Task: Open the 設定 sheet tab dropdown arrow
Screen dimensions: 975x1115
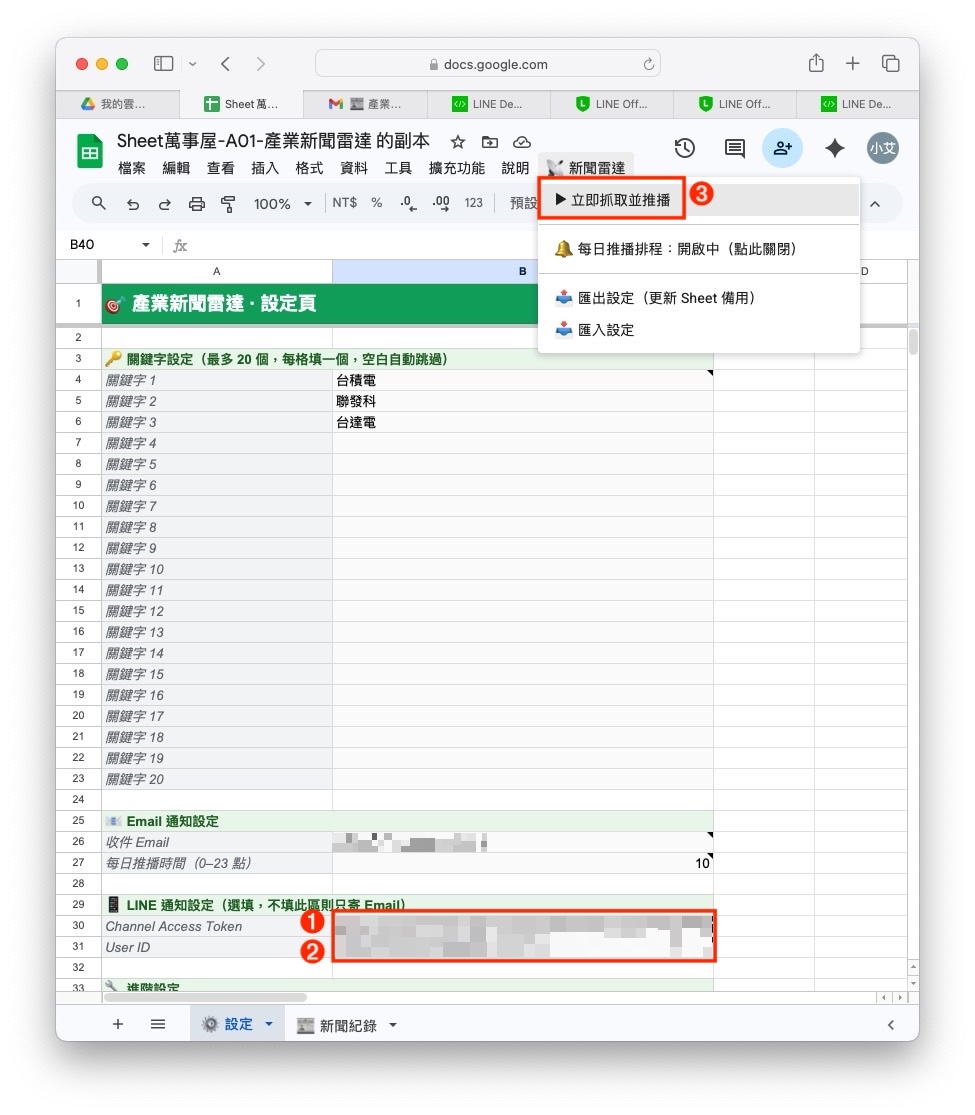Action: pyautogui.click(x=269, y=1025)
